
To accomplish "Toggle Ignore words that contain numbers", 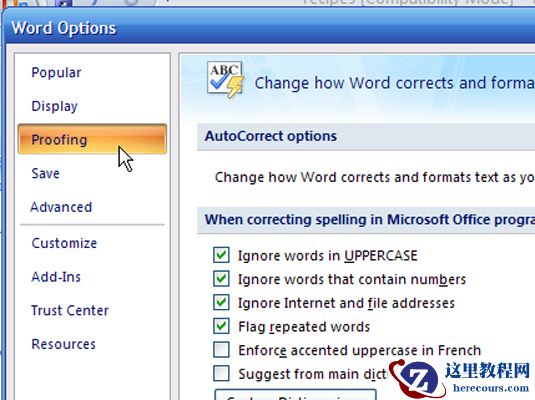I will pyautogui.click(x=221, y=279).
